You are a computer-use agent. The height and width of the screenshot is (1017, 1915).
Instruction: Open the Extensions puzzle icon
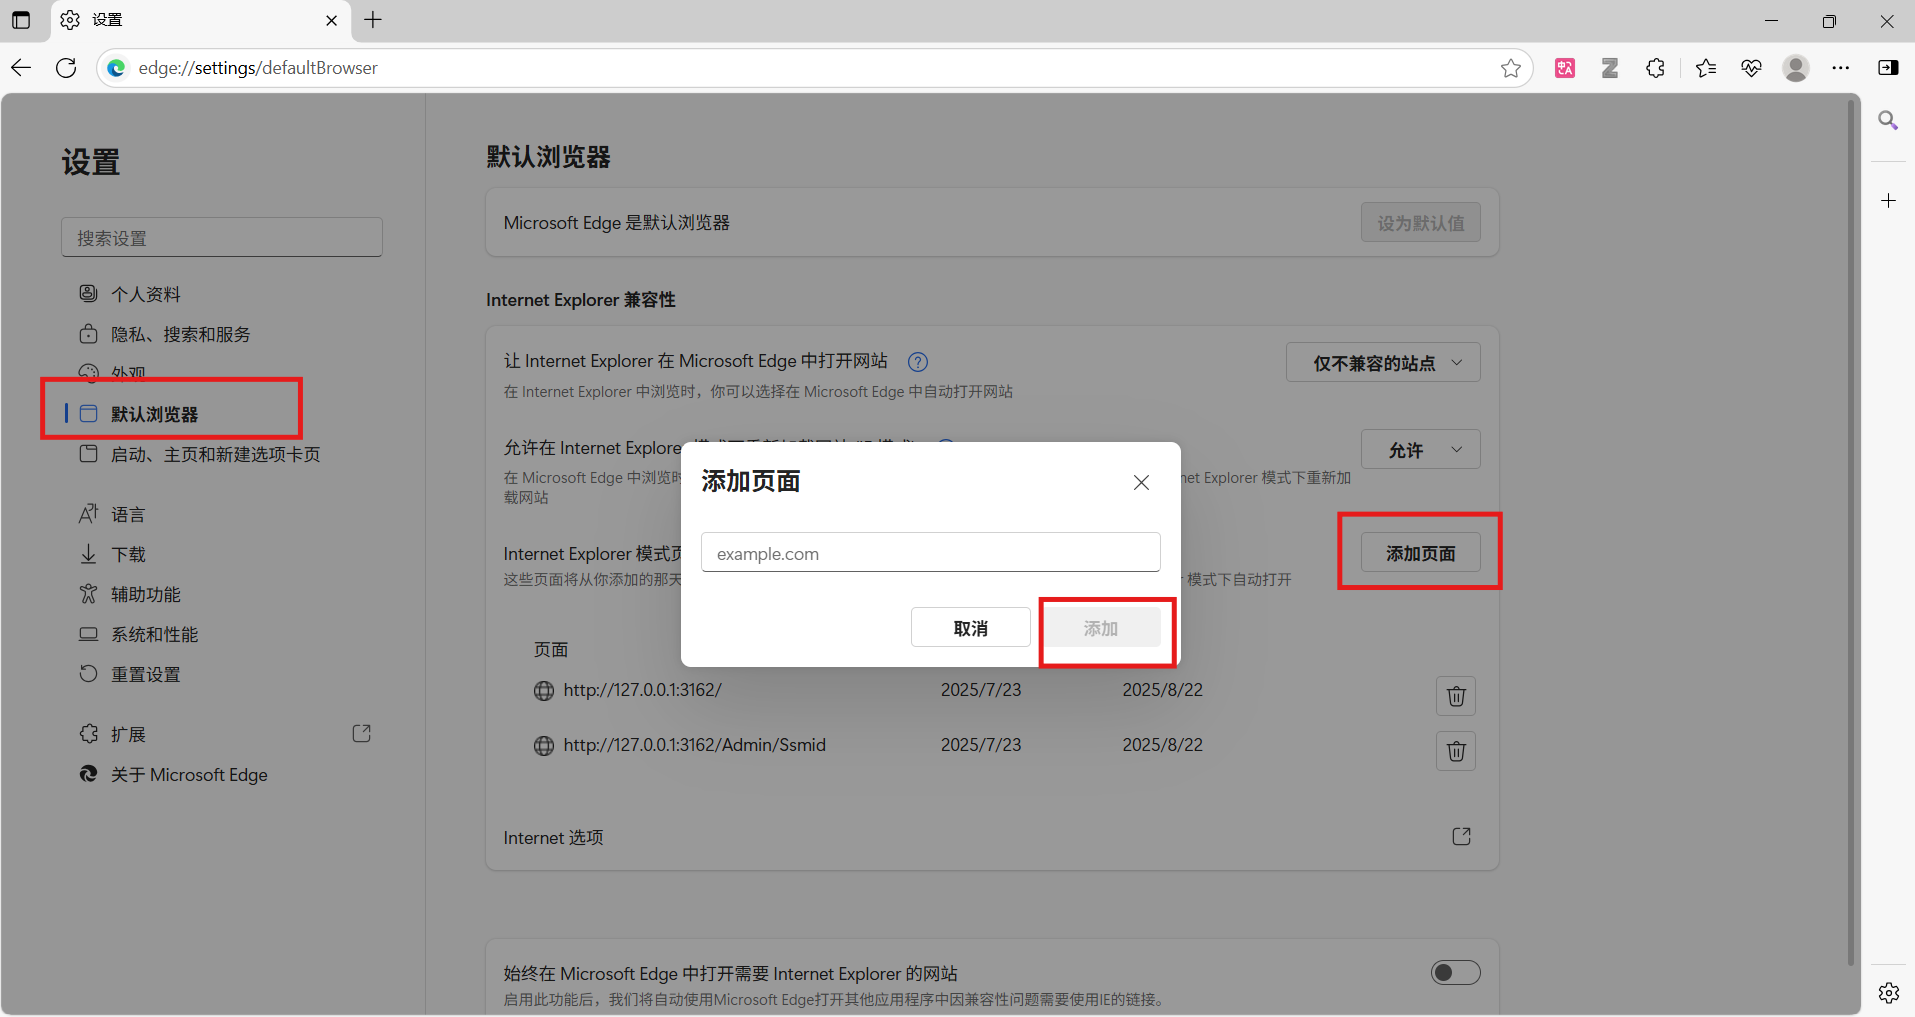click(1655, 68)
